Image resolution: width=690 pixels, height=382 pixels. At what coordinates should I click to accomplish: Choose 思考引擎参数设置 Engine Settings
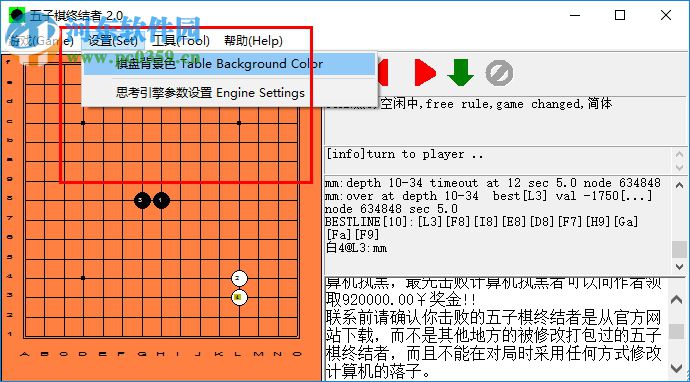pos(229,93)
